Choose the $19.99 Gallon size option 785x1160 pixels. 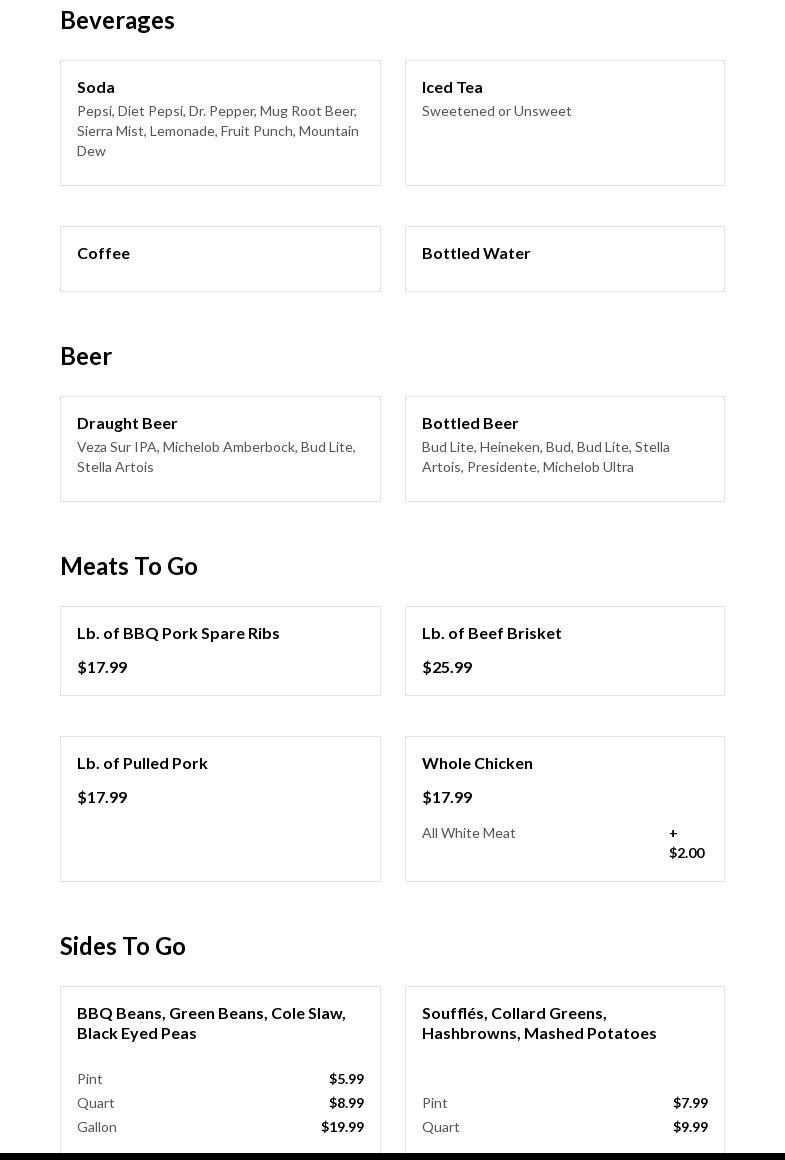pos(220,1127)
